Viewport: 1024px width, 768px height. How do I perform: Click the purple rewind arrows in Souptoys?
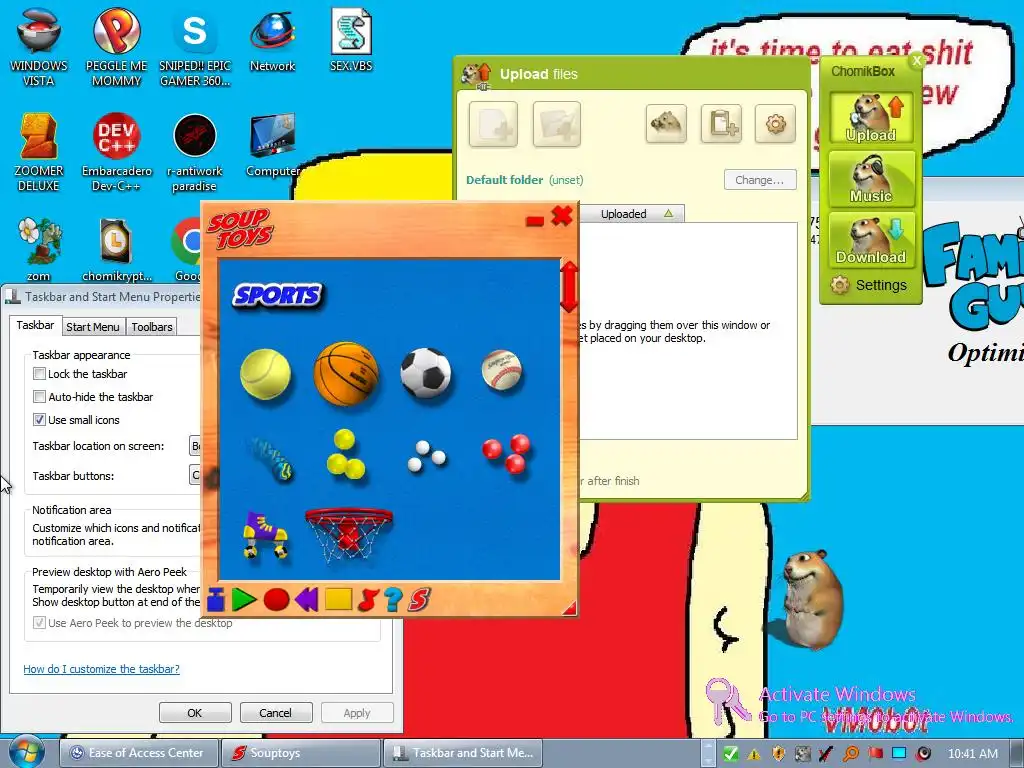pos(306,600)
